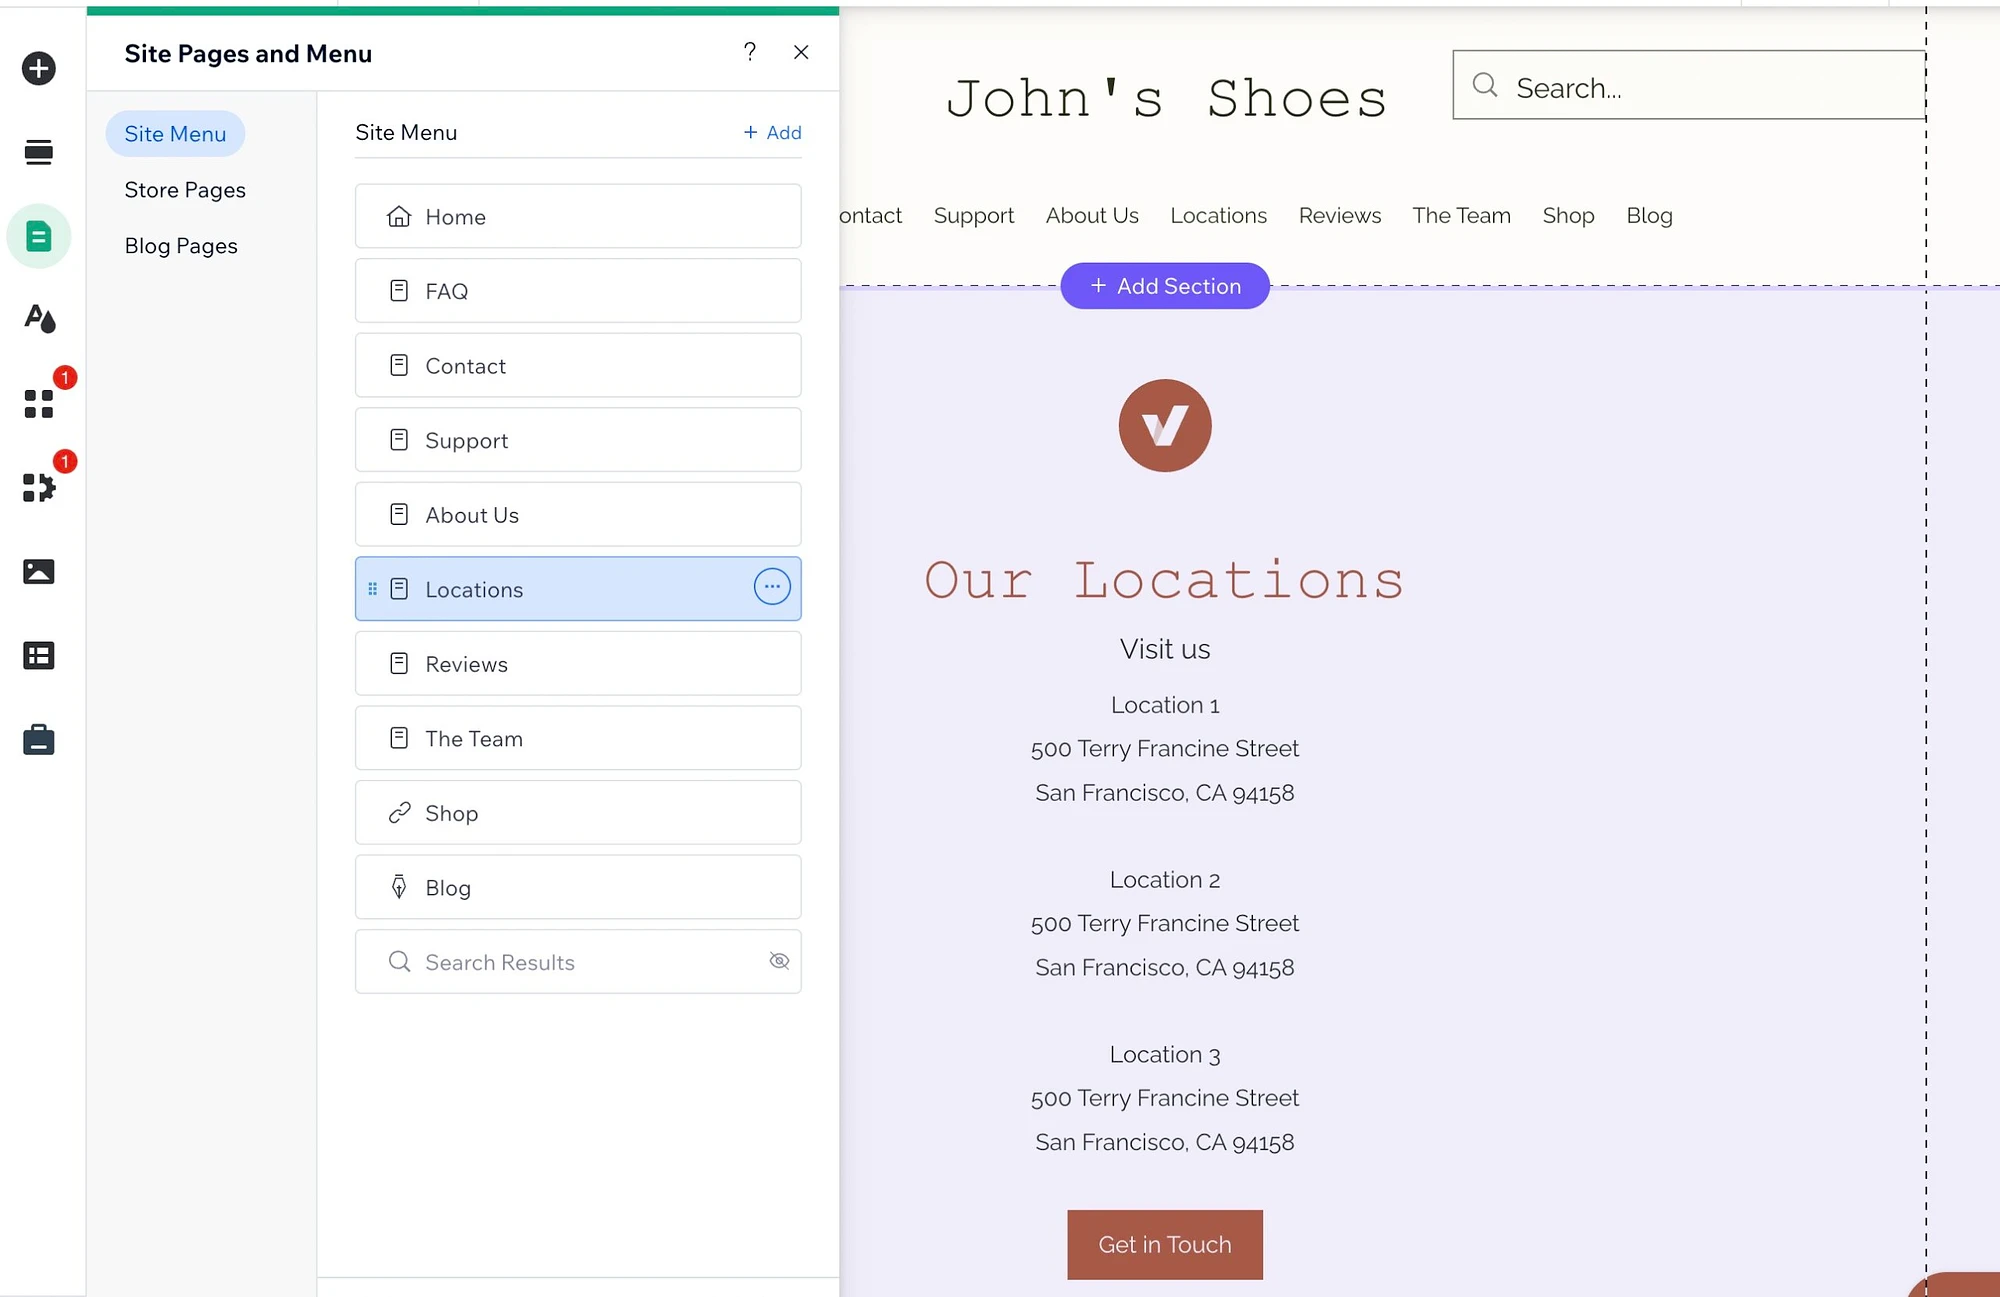Select the Blog Pages tab
Screen dimensions: 2000x1297
pyautogui.click(x=181, y=243)
